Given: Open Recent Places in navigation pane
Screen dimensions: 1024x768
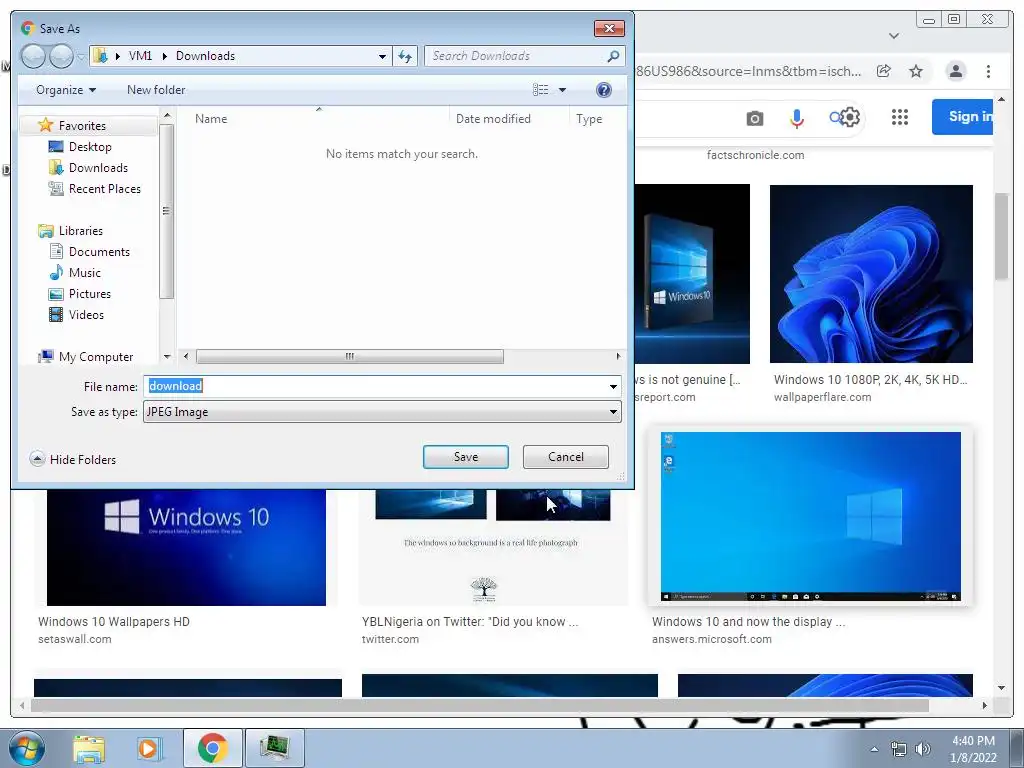Looking at the screenshot, I should tap(104, 189).
